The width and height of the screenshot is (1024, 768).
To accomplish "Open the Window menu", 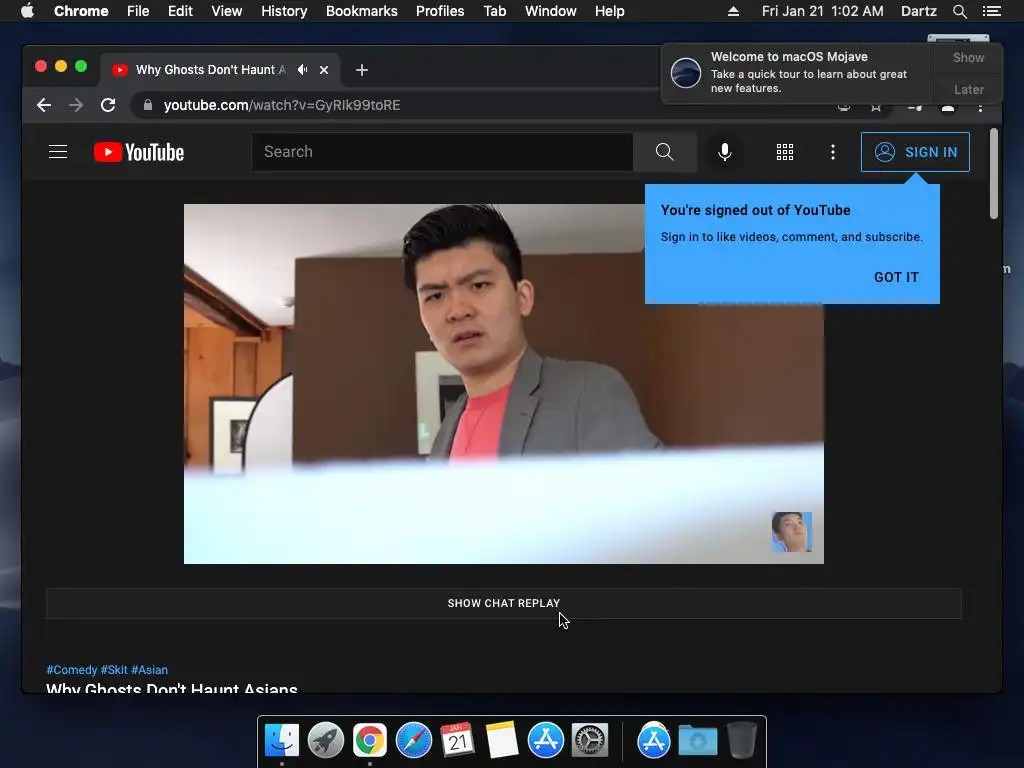I will [551, 11].
